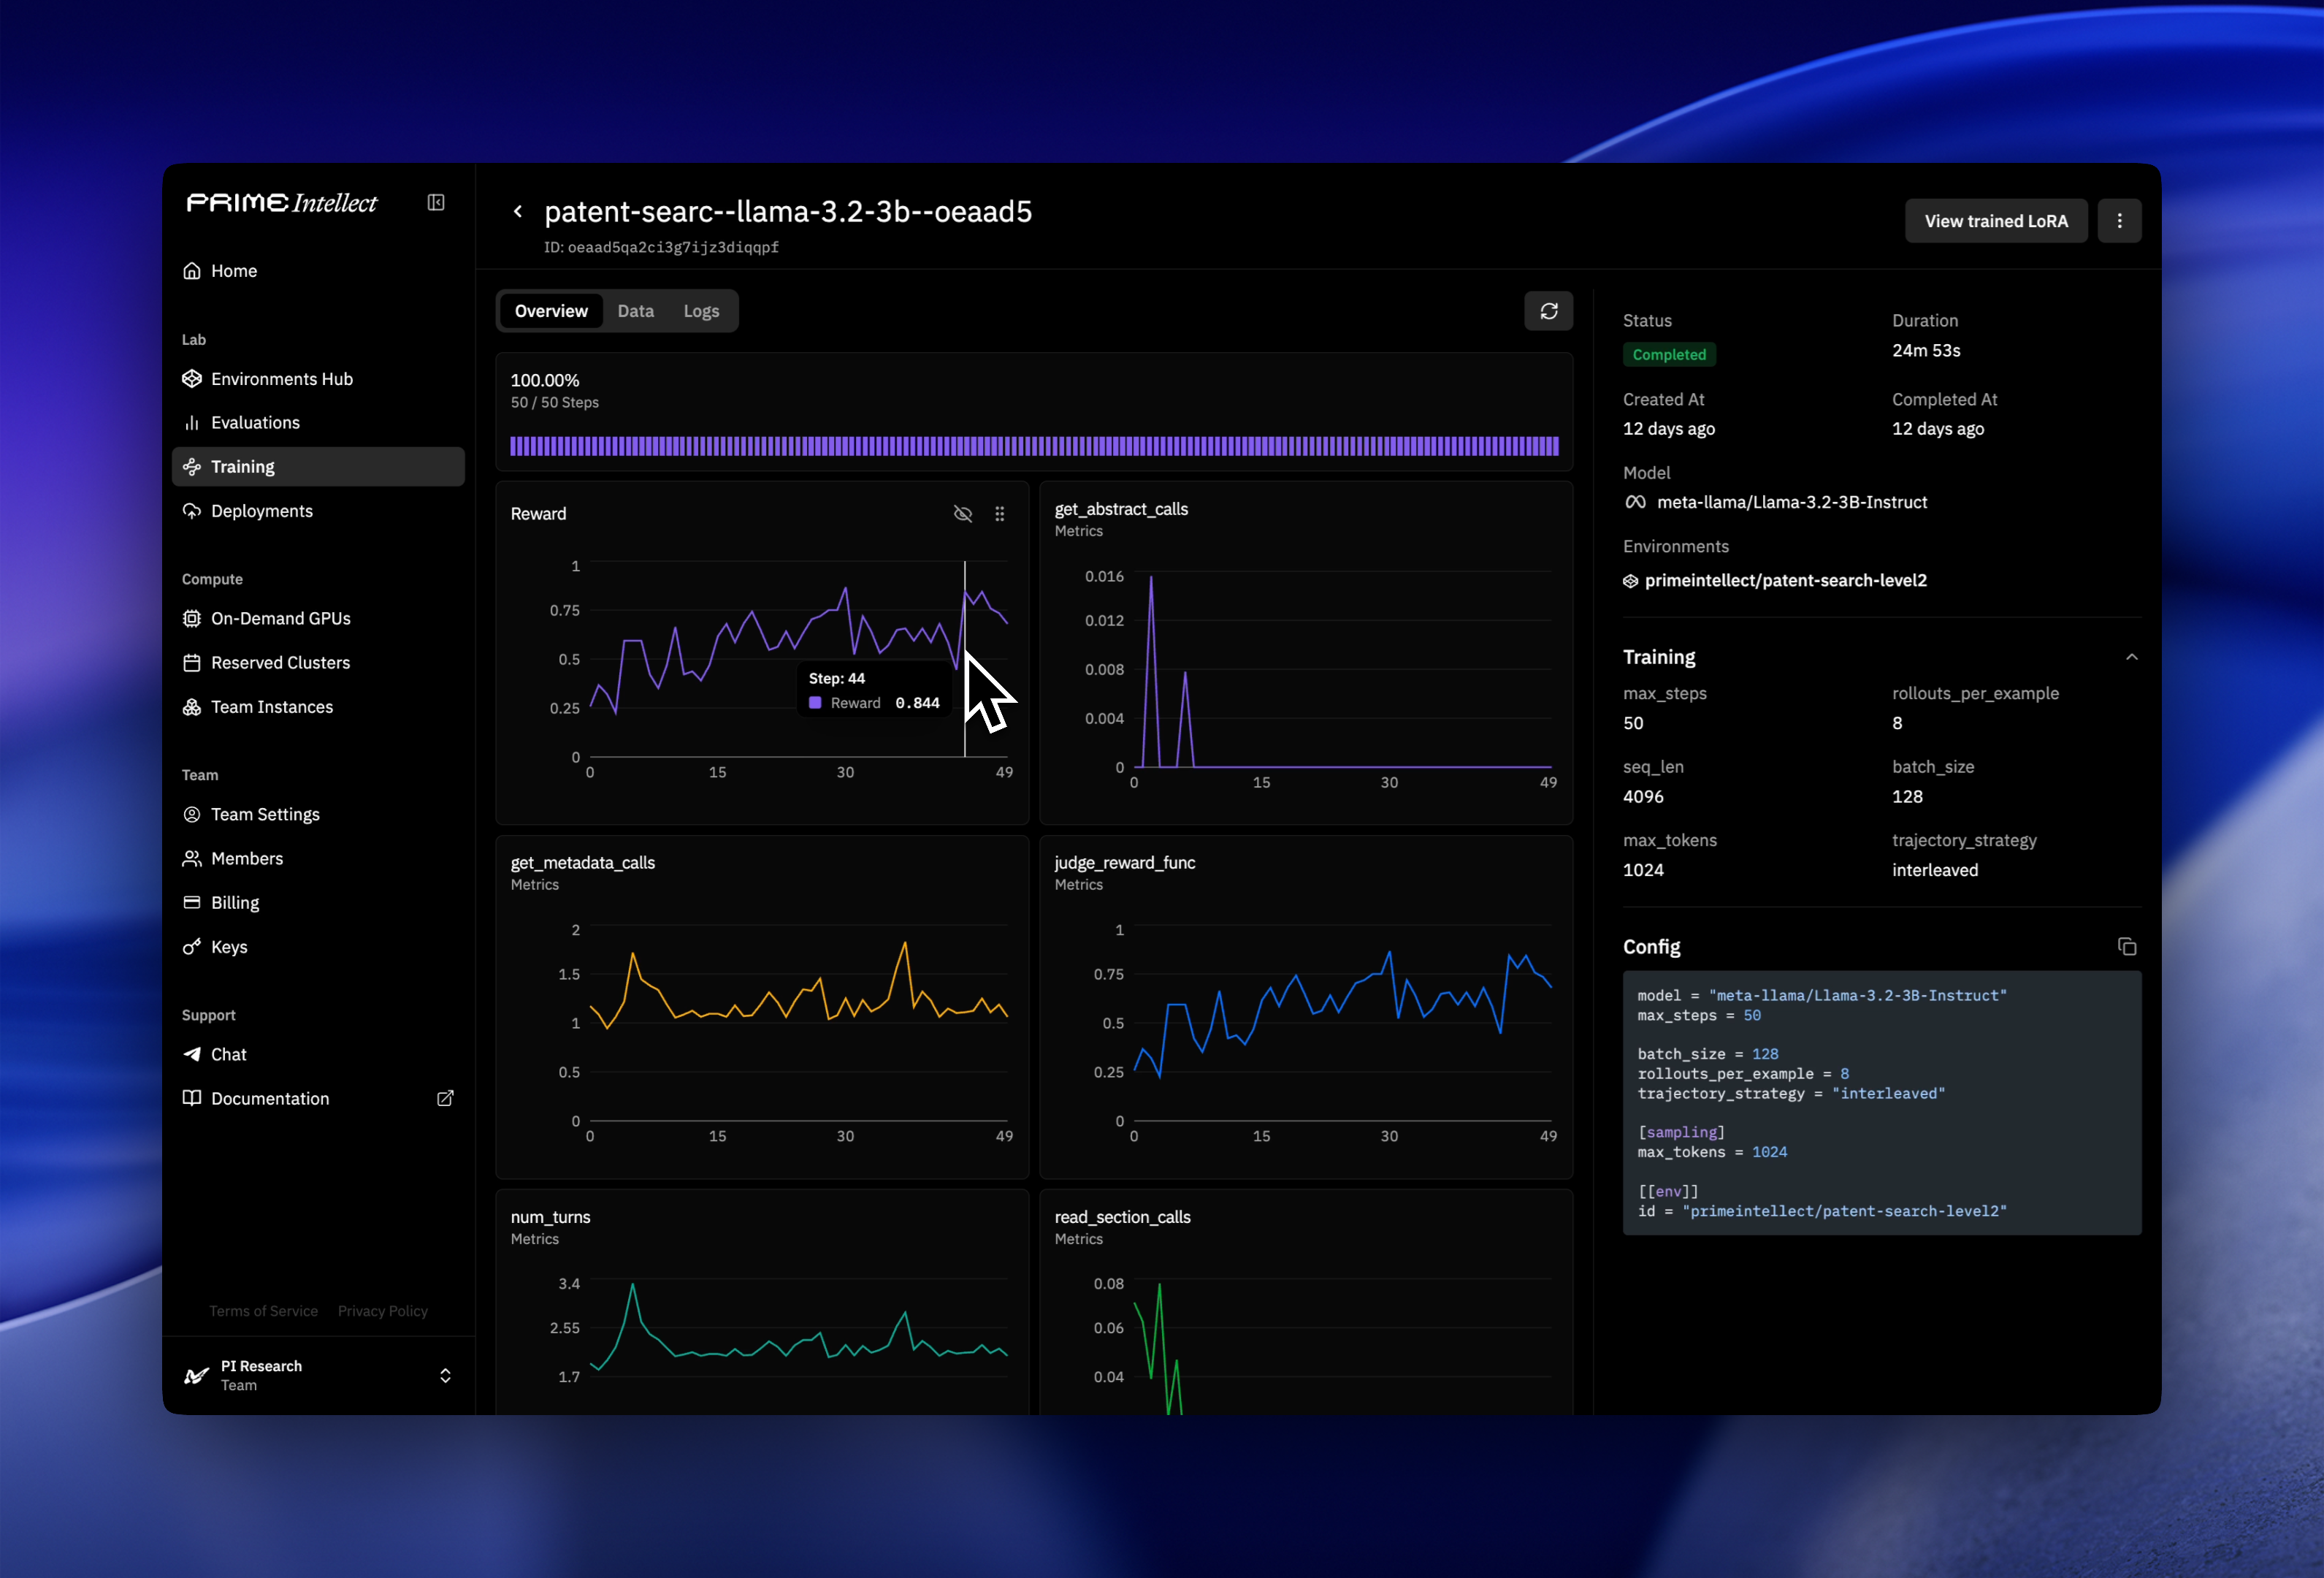The height and width of the screenshot is (1578, 2324).
Task: Open the three-dot options menu
Action: pyautogui.click(x=2120, y=221)
